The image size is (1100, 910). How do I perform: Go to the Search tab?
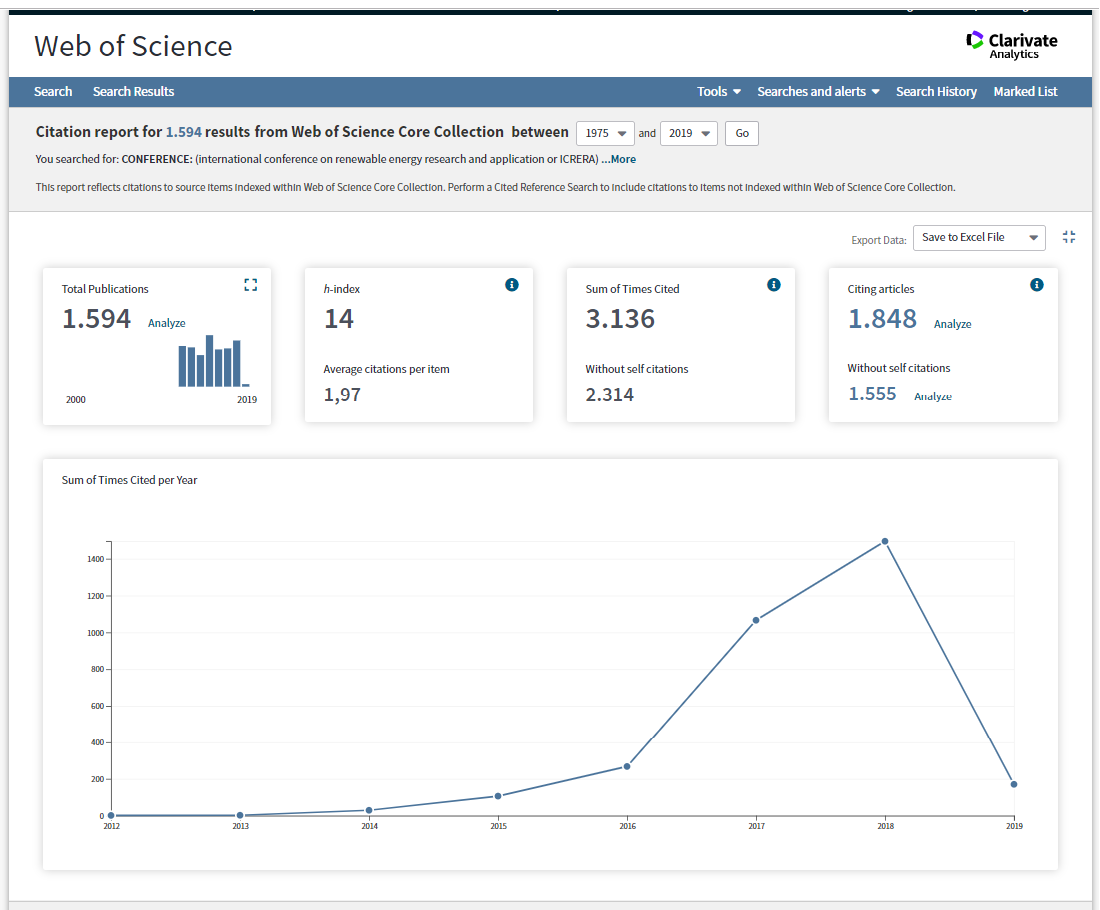pyautogui.click(x=53, y=92)
